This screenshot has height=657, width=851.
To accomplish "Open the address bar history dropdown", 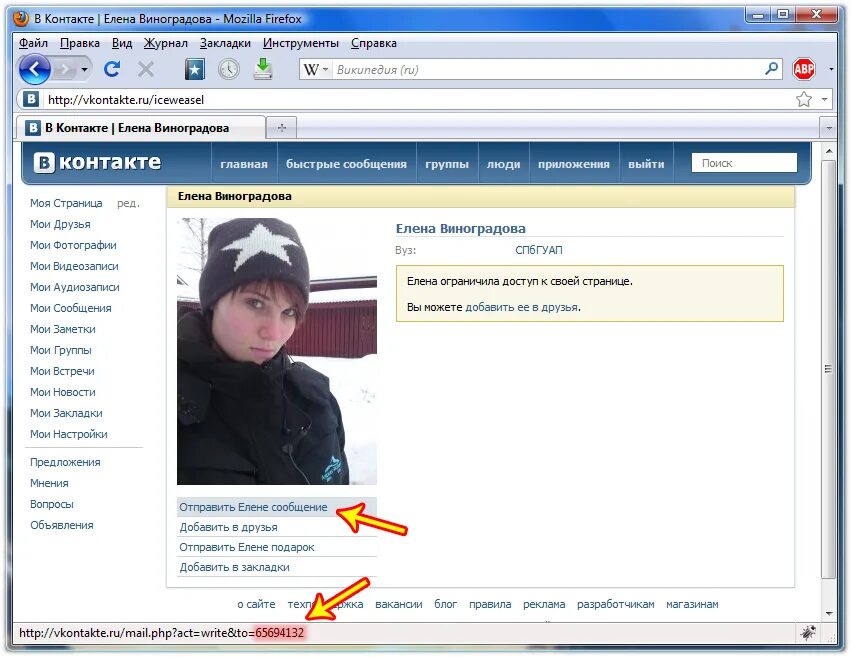I will tap(824, 99).
